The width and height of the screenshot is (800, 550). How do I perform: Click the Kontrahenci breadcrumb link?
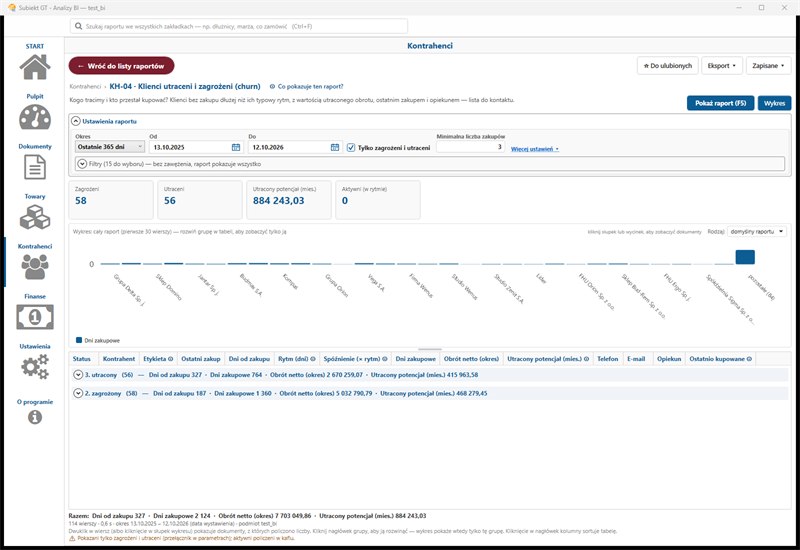85,87
